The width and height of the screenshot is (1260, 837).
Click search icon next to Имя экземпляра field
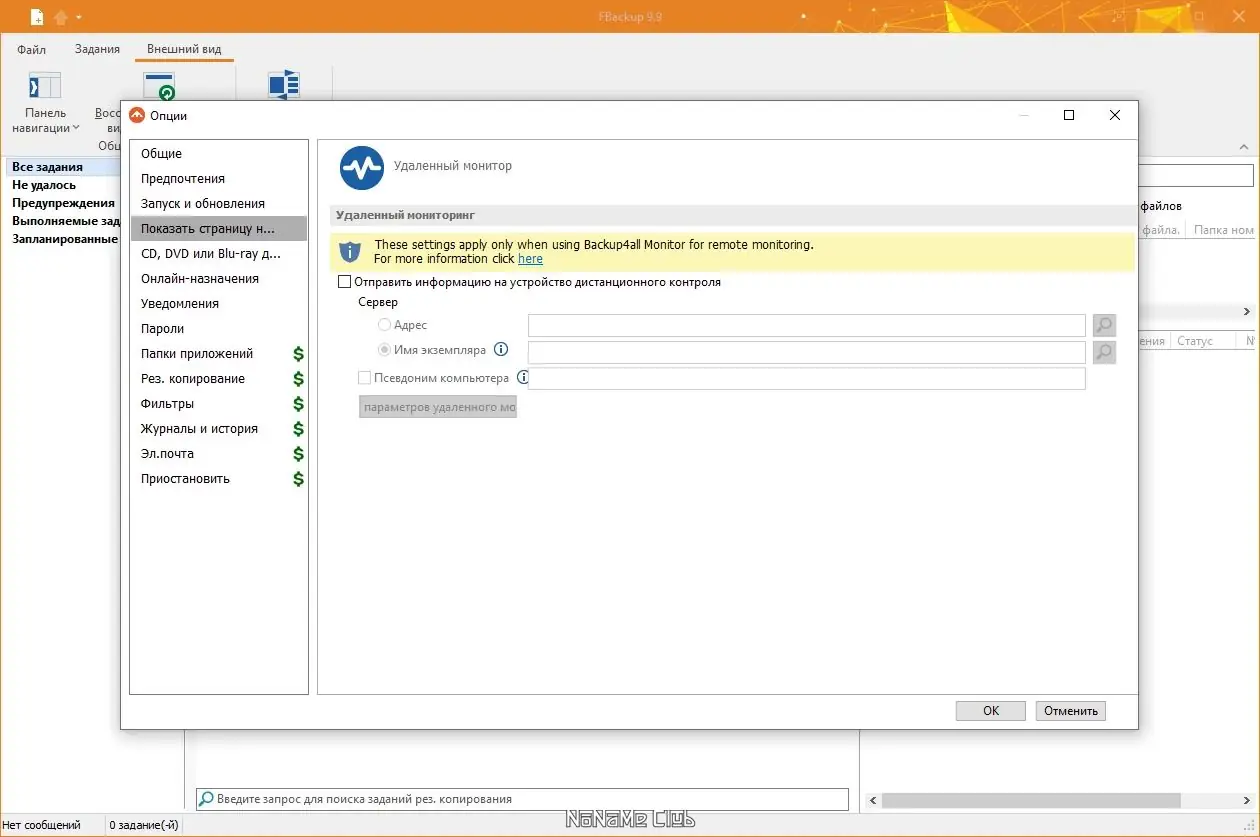tap(1104, 352)
